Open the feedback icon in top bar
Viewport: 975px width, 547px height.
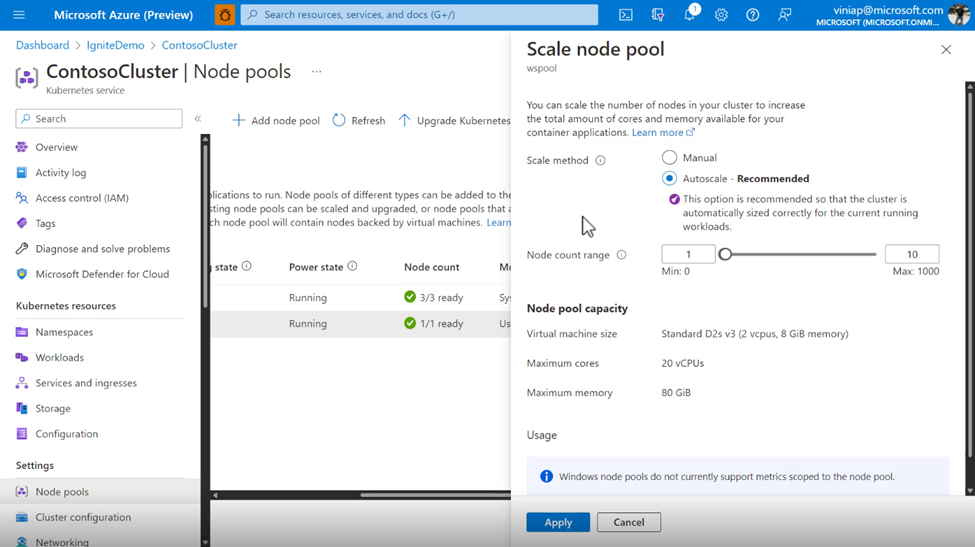pos(785,14)
